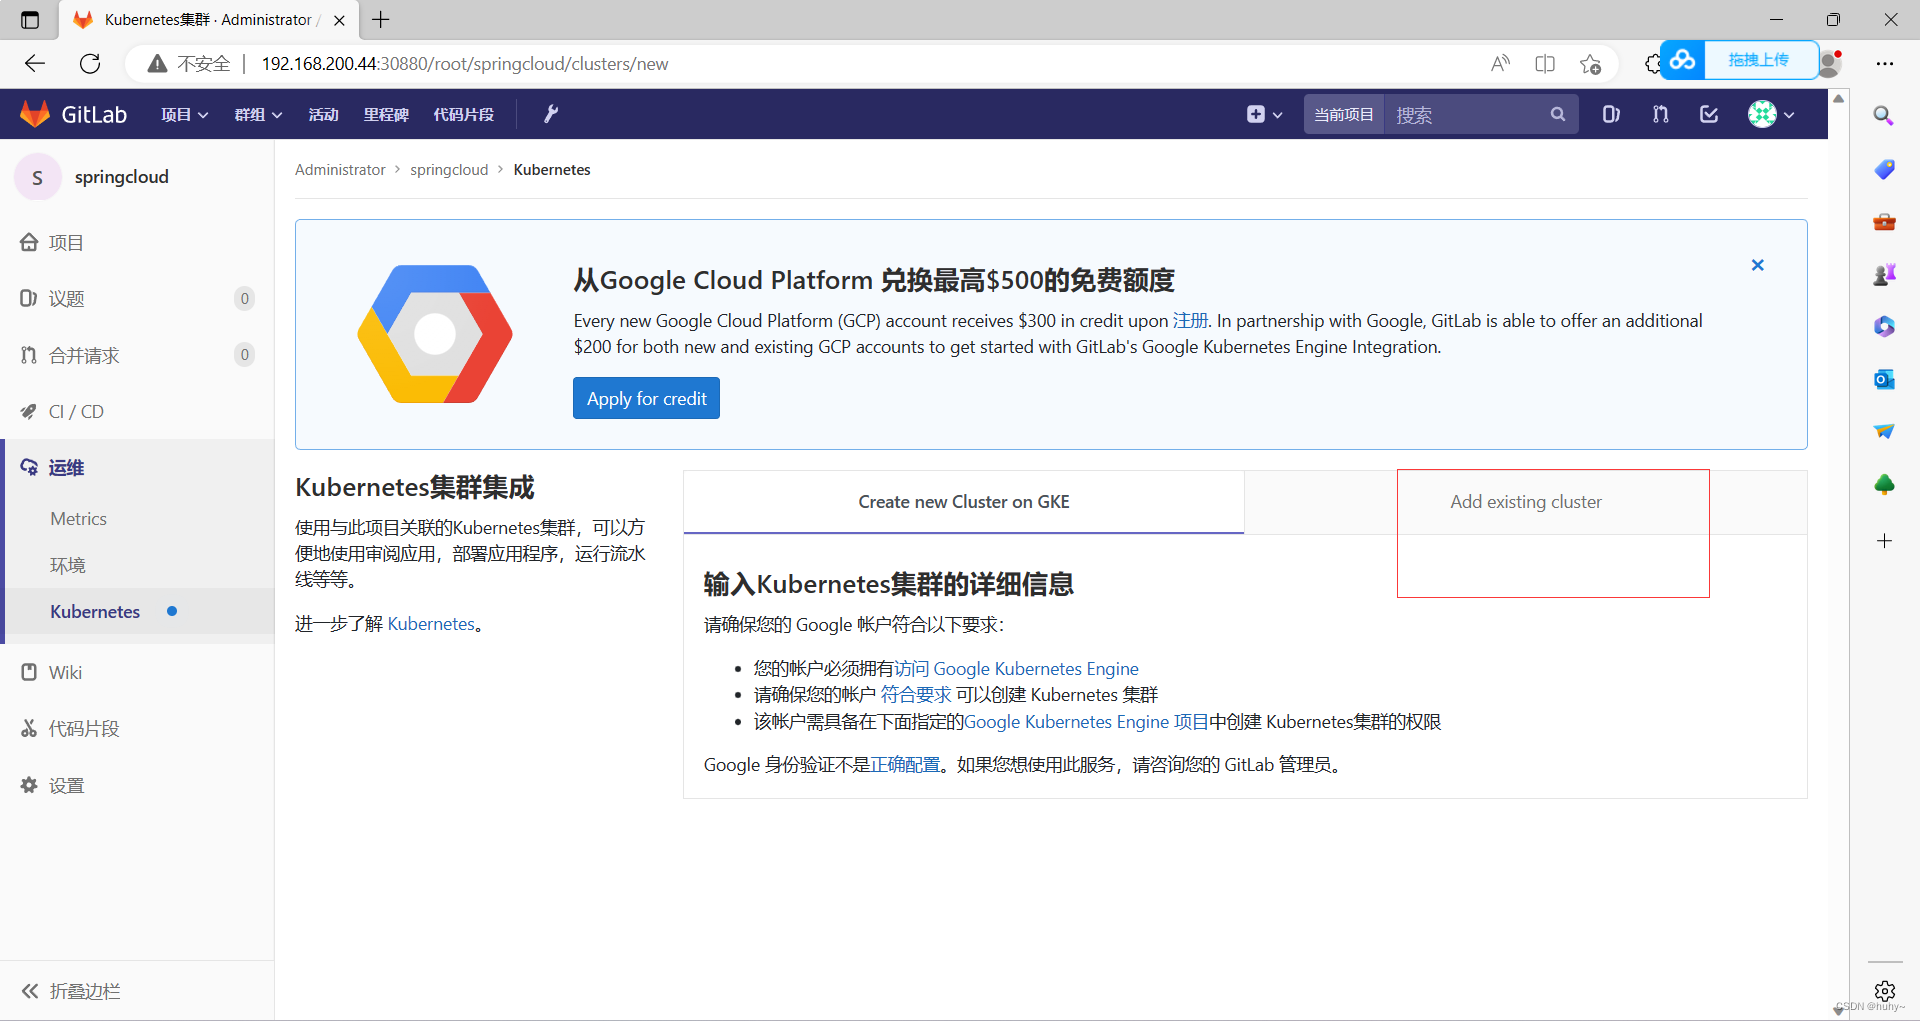Click springcloud in the breadcrumb

(x=449, y=170)
